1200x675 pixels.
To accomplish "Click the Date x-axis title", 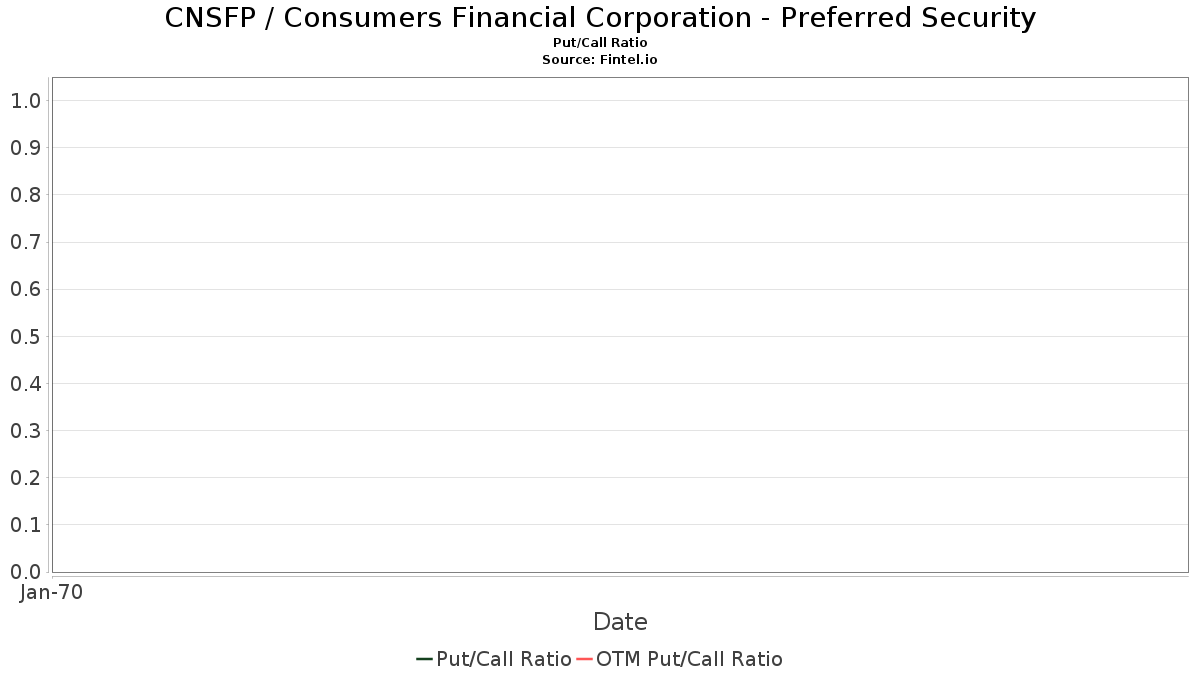I will (x=620, y=622).
